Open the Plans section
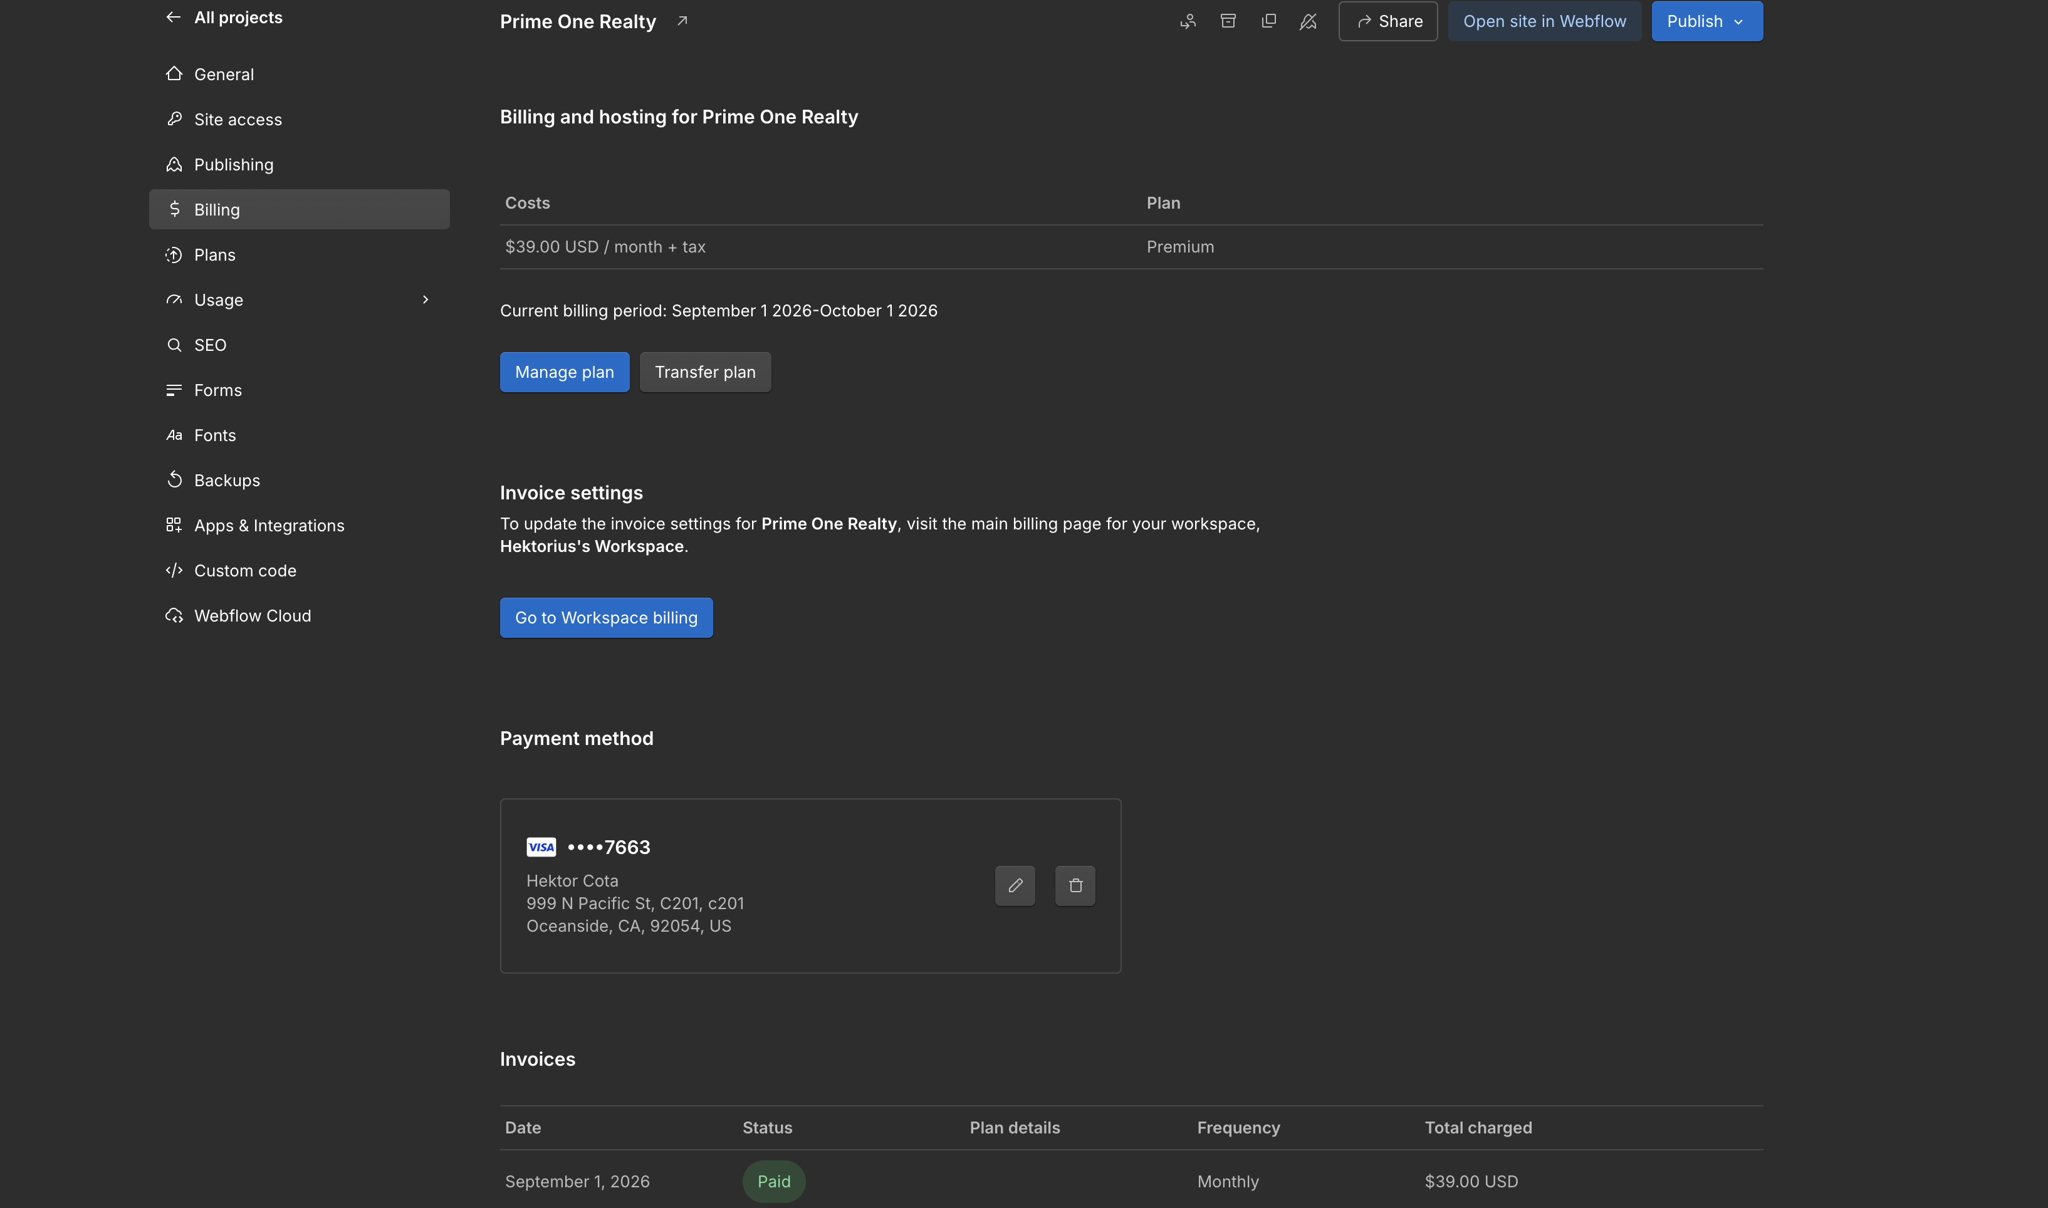This screenshot has width=2048, height=1208. point(299,254)
